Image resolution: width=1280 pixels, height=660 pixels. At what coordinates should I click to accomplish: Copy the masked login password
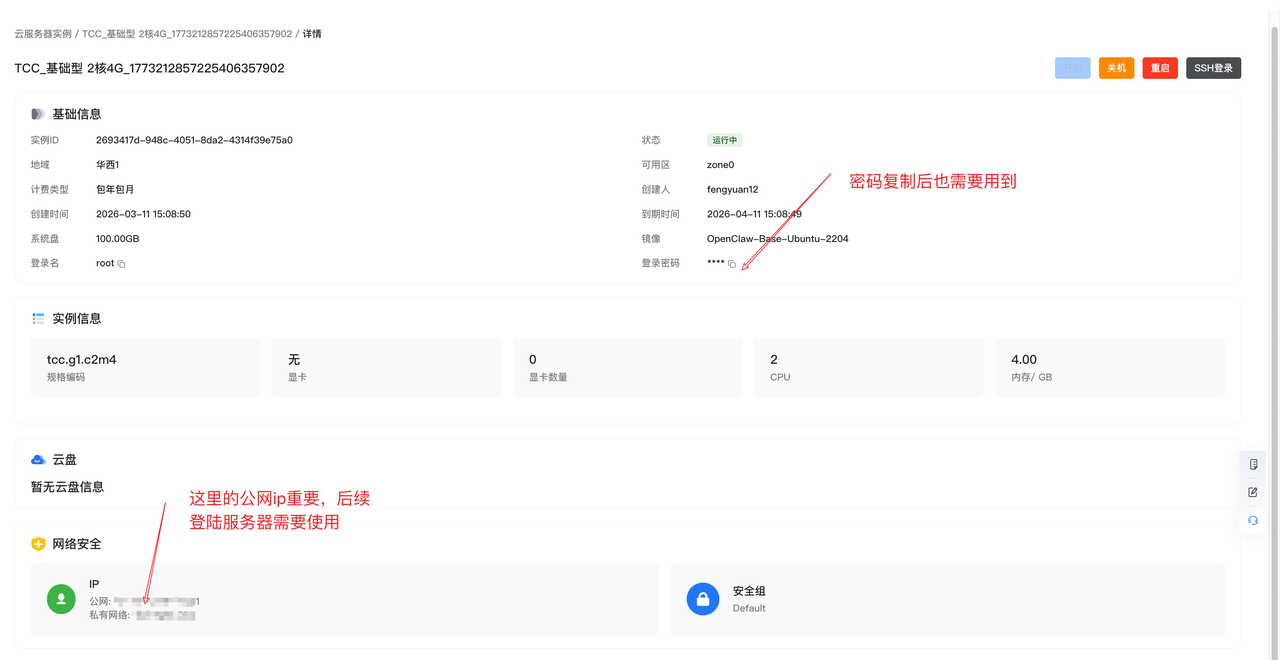pyautogui.click(x=733, y=263)
